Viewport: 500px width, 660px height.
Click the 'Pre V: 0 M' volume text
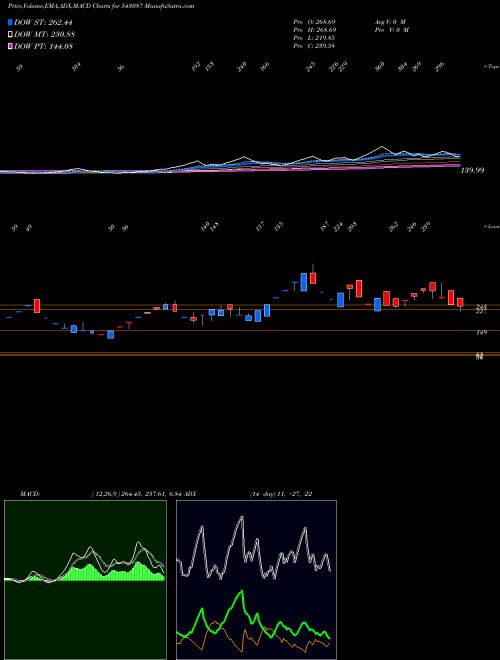[x=392, y=30]
